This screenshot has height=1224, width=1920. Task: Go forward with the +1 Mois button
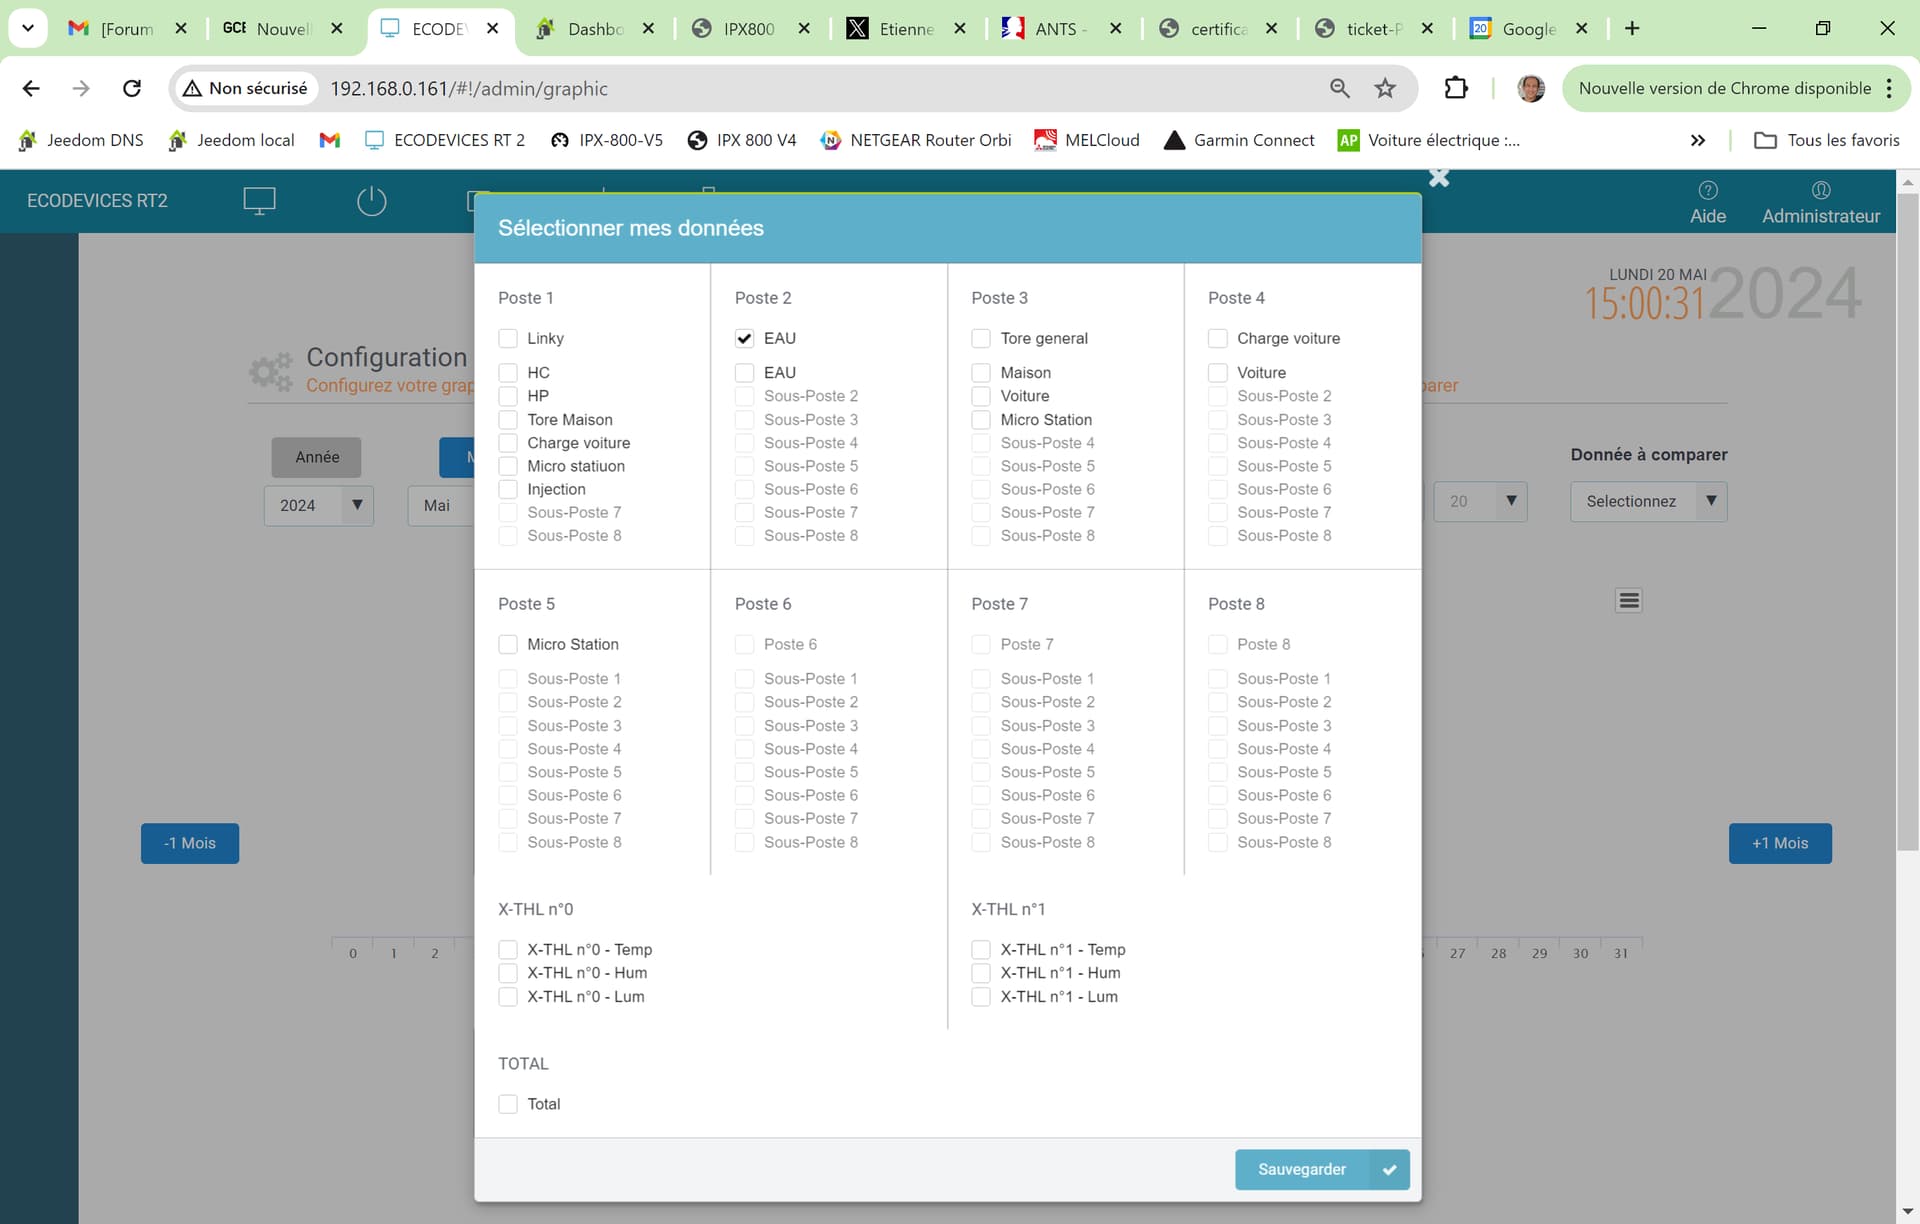pos(1780,843)
